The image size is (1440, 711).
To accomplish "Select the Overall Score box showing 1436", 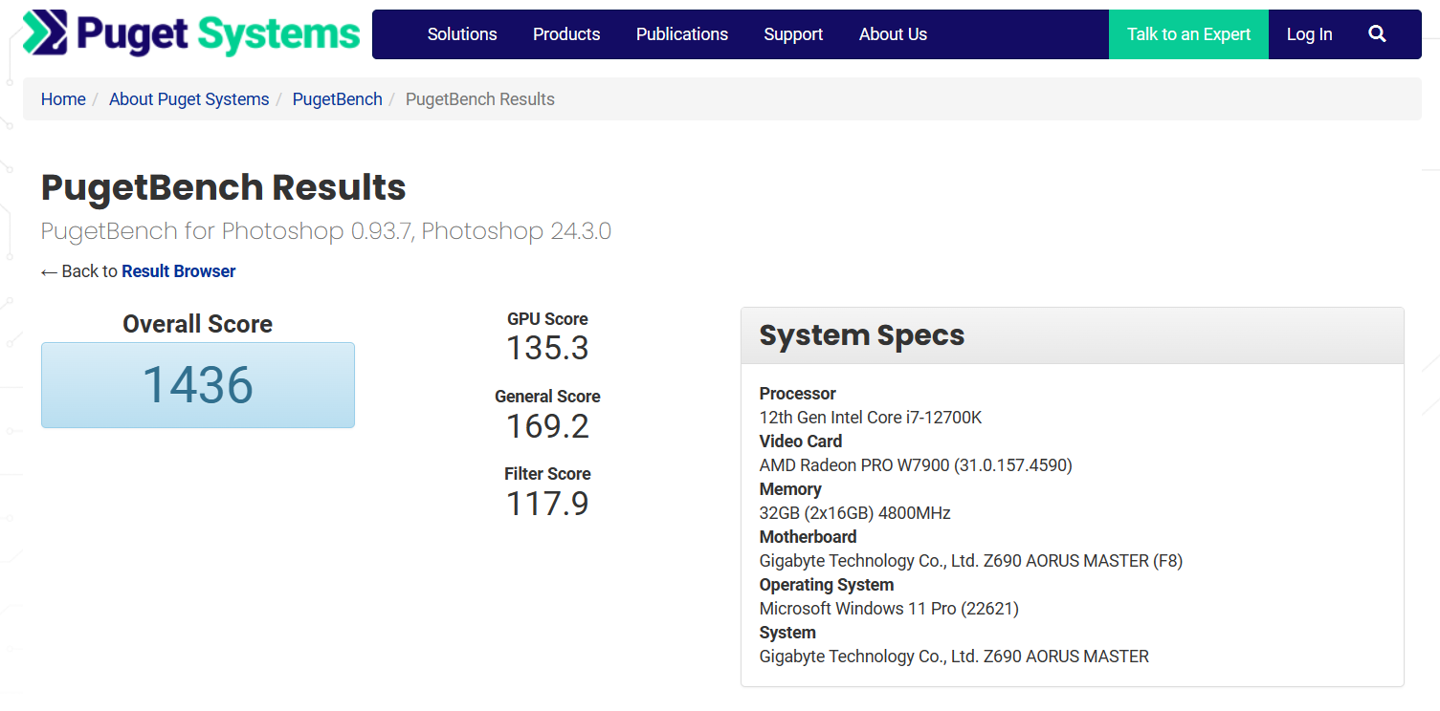I will 197,385.
